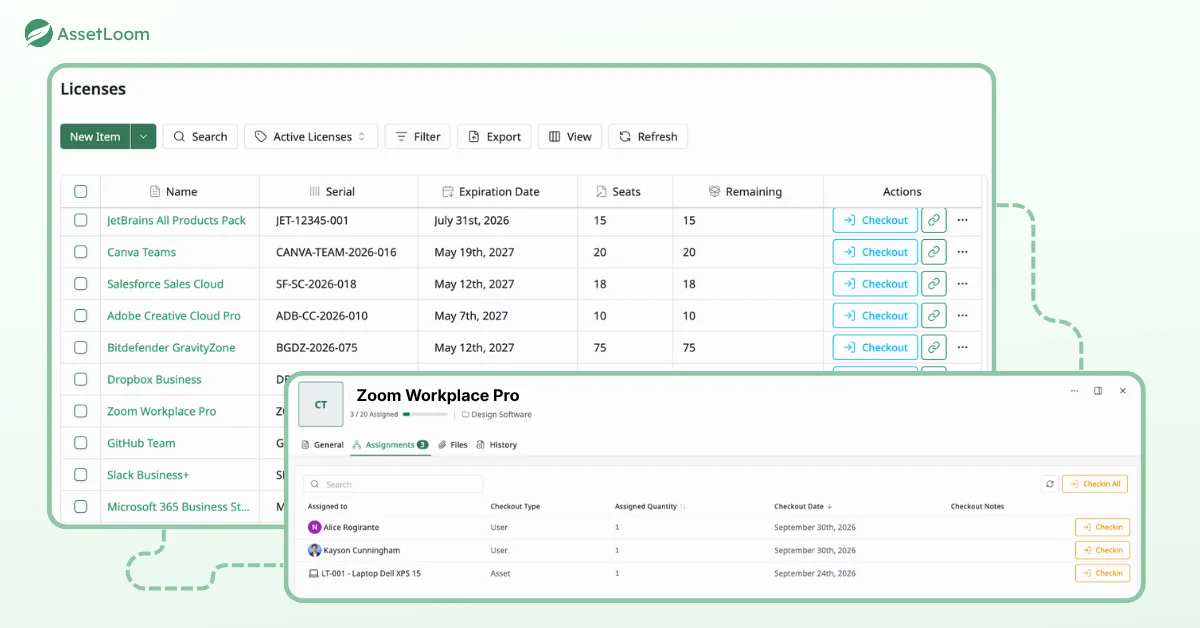Close the Zoom Workplace Pro panel

click(x=1123, y=391)
